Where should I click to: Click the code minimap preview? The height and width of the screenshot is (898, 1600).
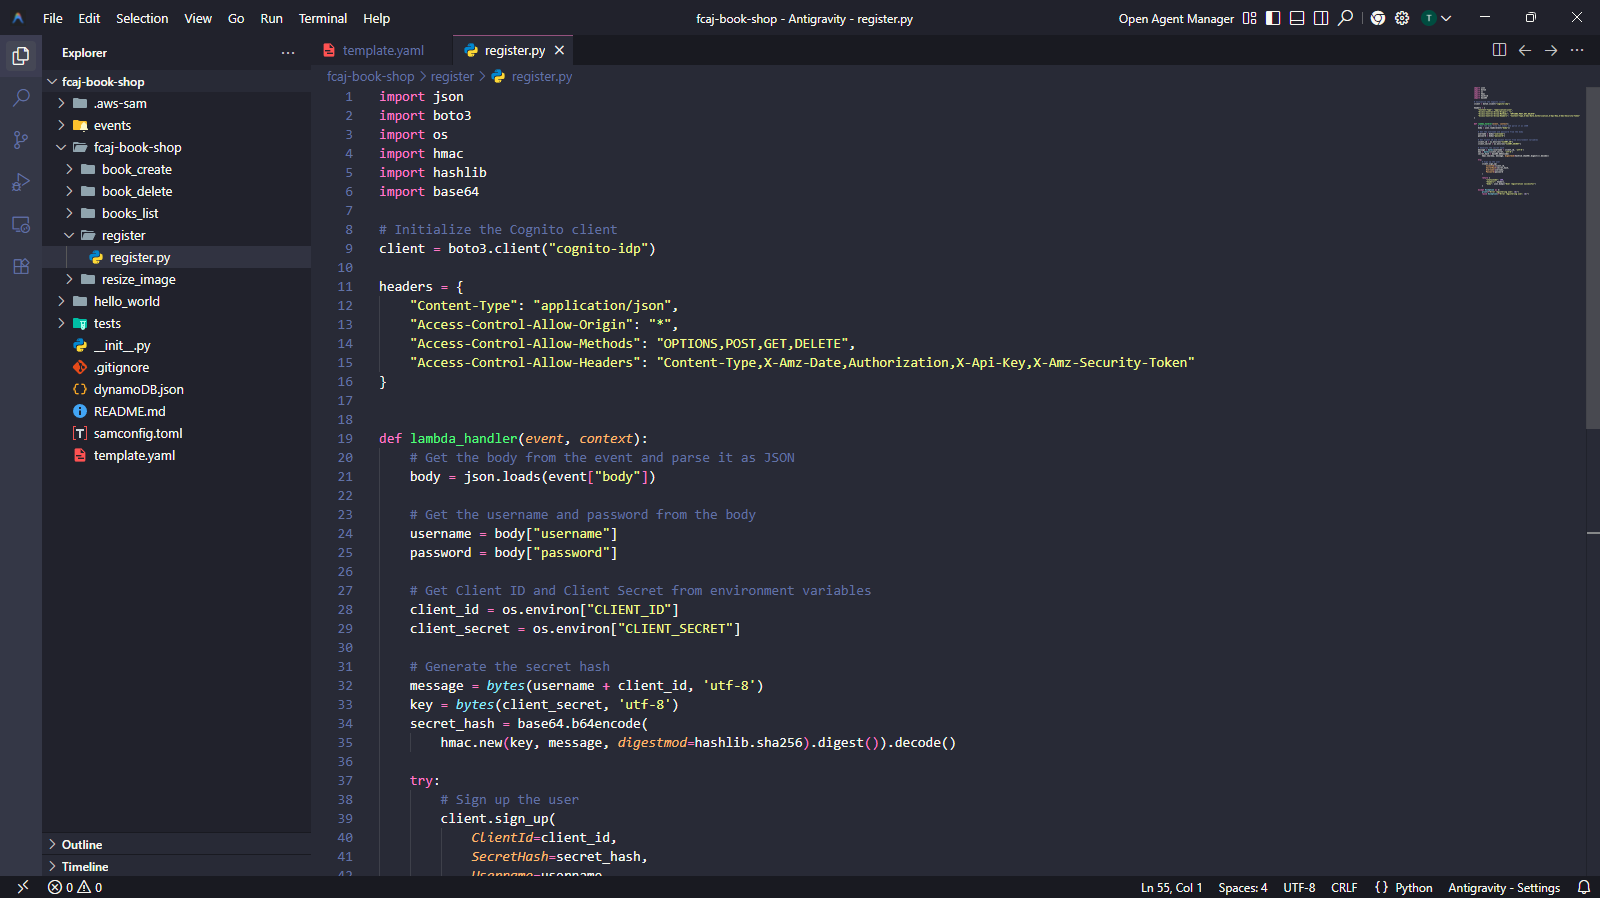pyautogui.click(x=1527, y=140)
